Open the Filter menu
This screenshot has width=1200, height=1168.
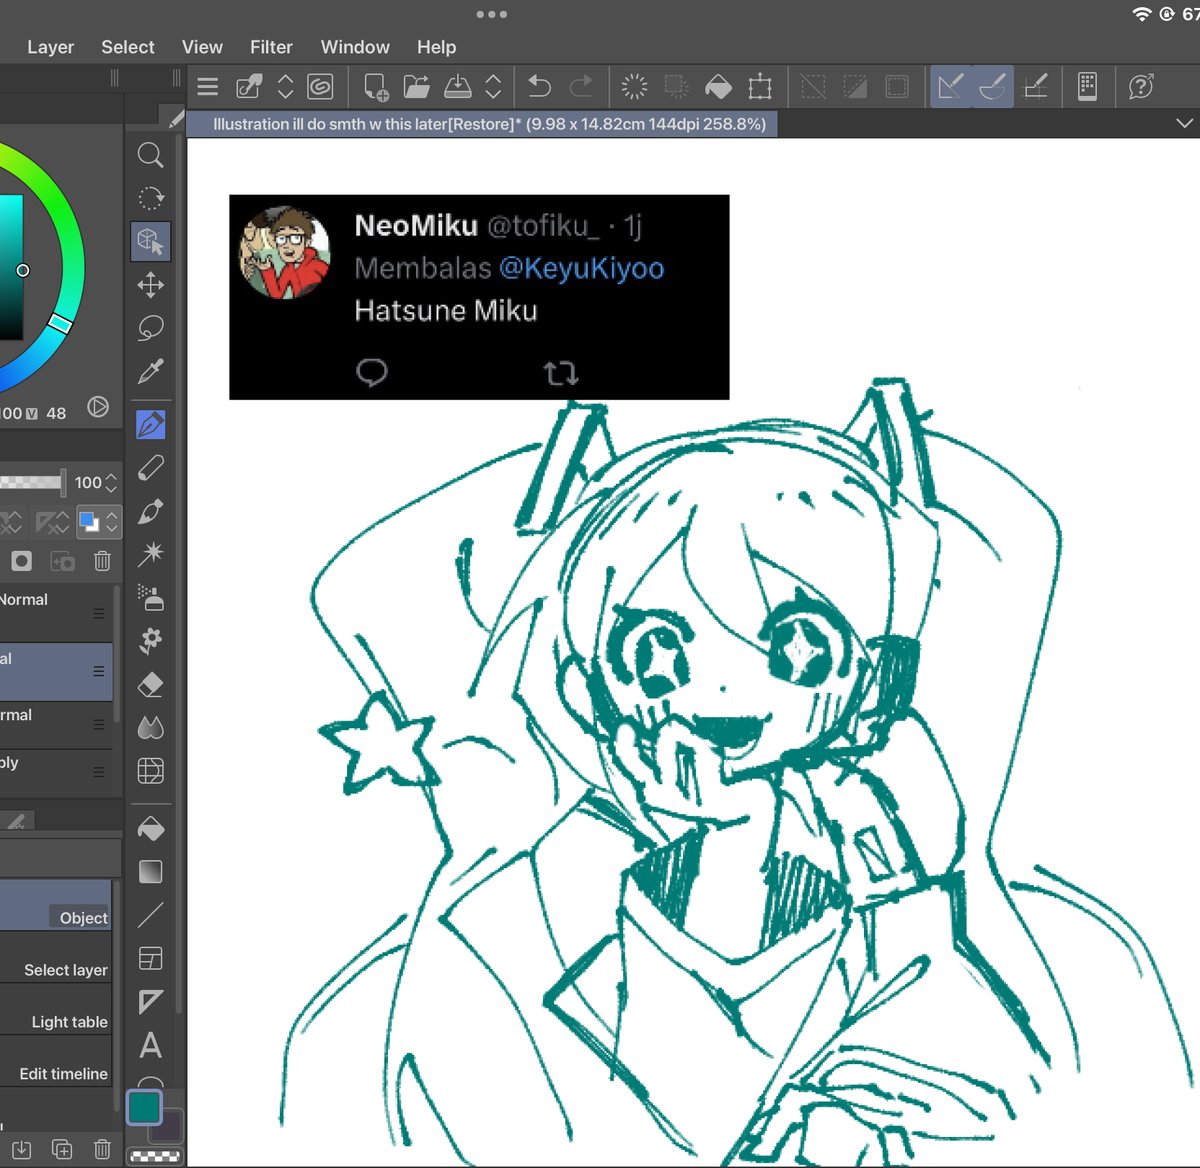click(271, 47)
